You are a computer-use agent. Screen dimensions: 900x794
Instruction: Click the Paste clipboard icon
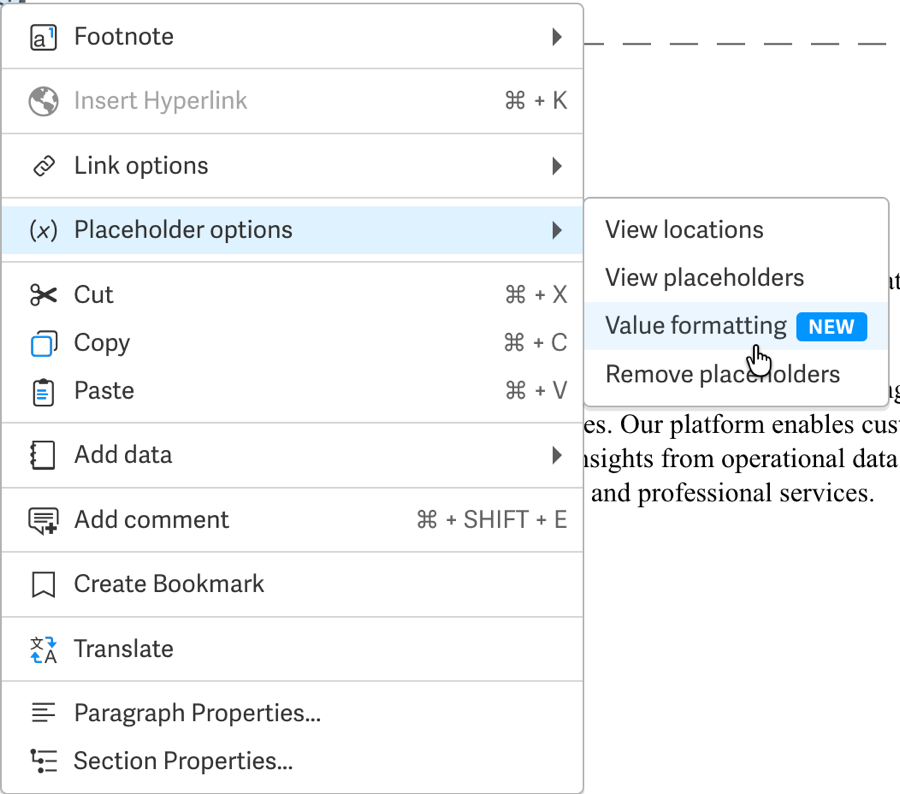coord(43,392)
